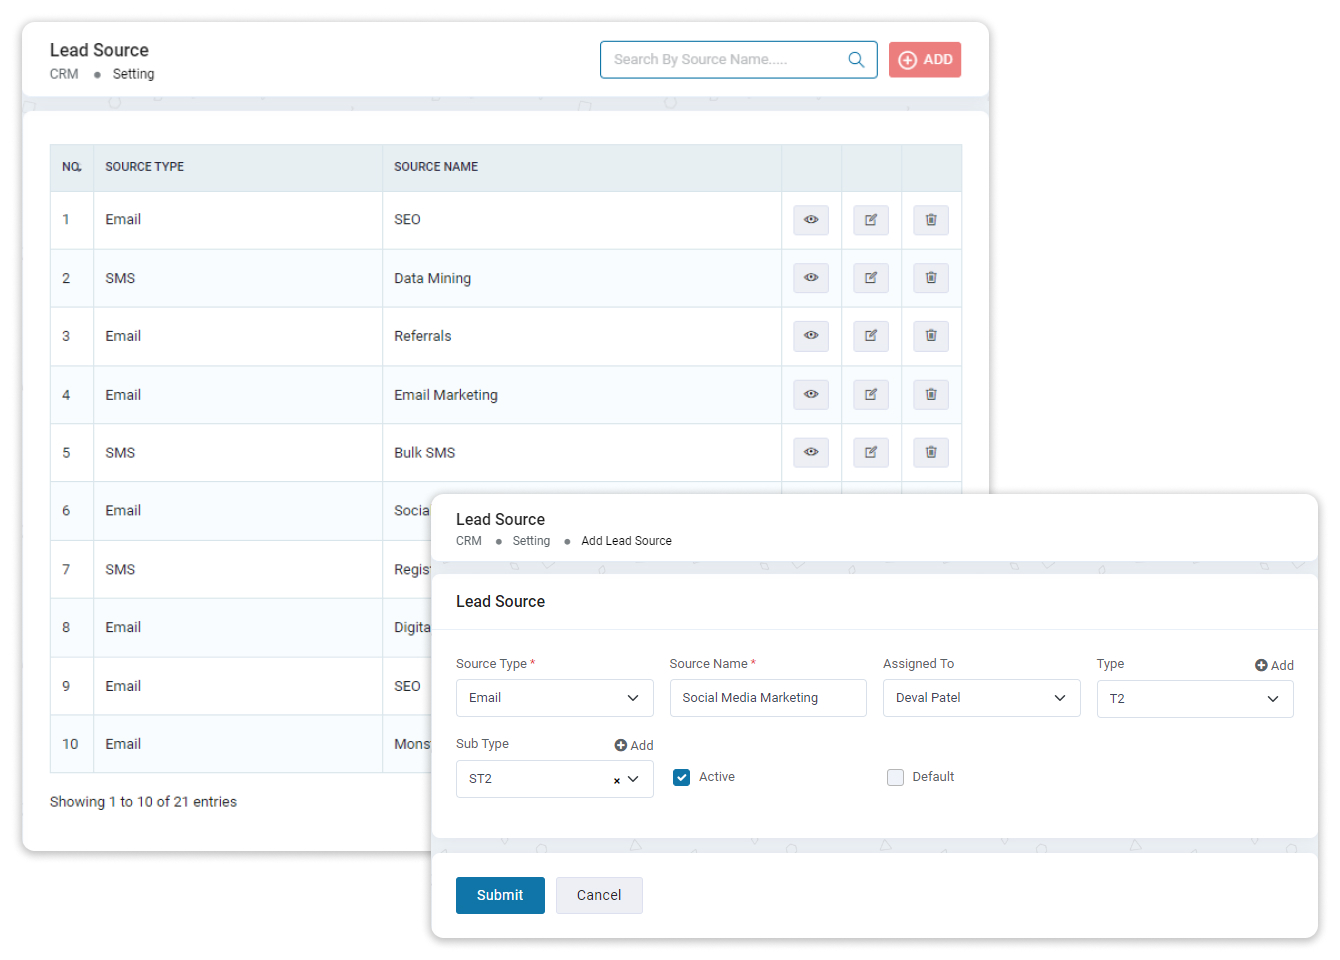1340x960 pixels.
Task: Enable the Default checkbox
Action: [895, 777]
